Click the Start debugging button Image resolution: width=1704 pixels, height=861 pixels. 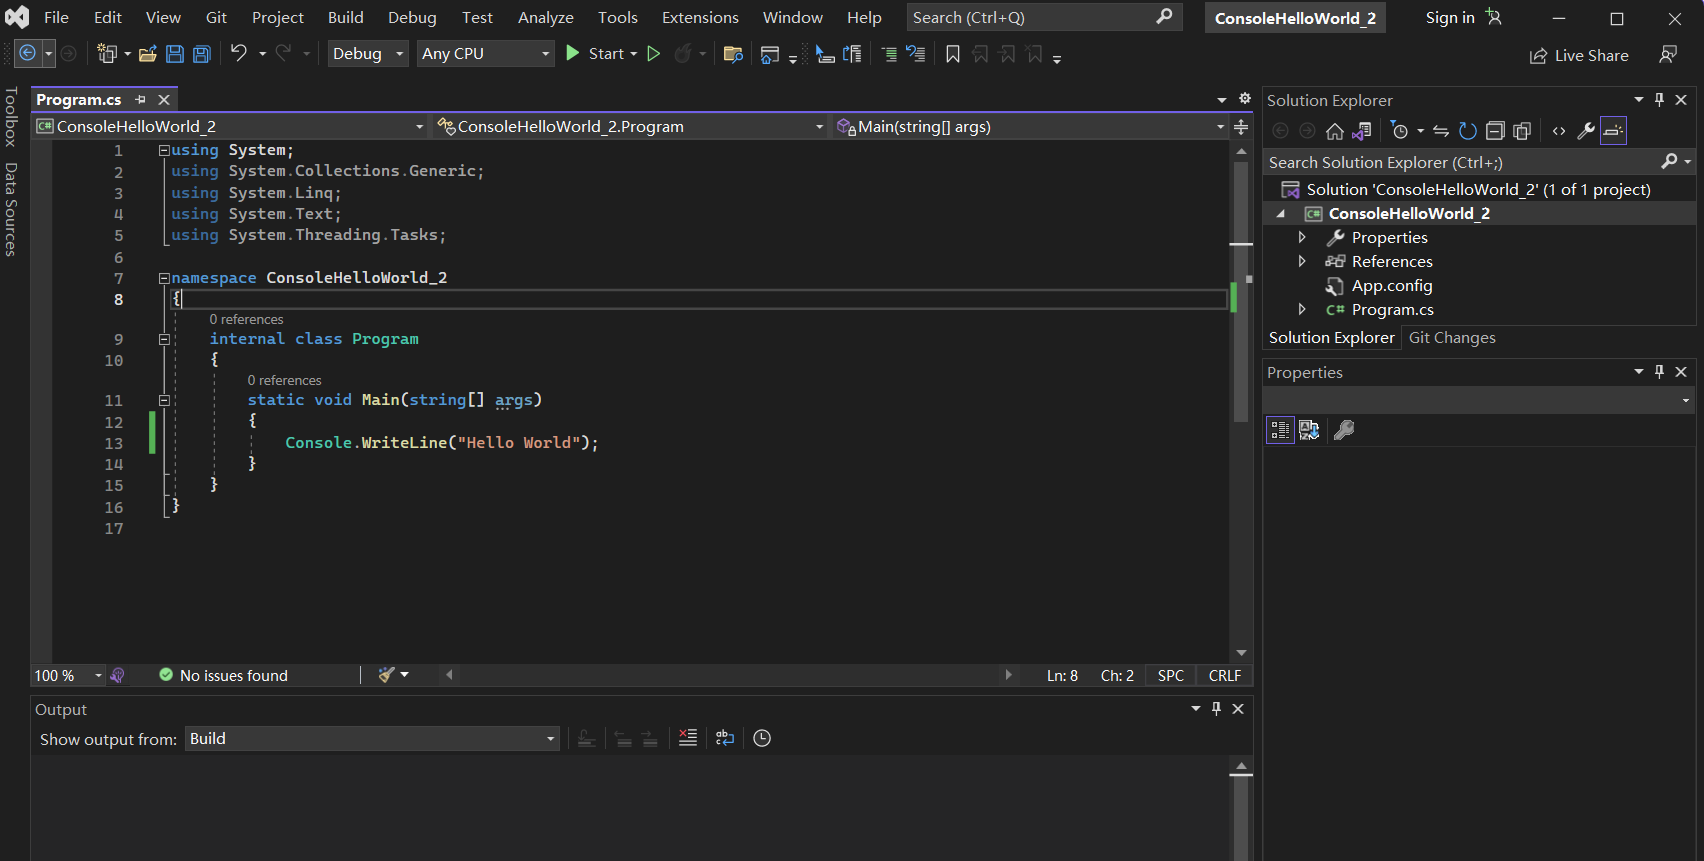coord(596,54)
